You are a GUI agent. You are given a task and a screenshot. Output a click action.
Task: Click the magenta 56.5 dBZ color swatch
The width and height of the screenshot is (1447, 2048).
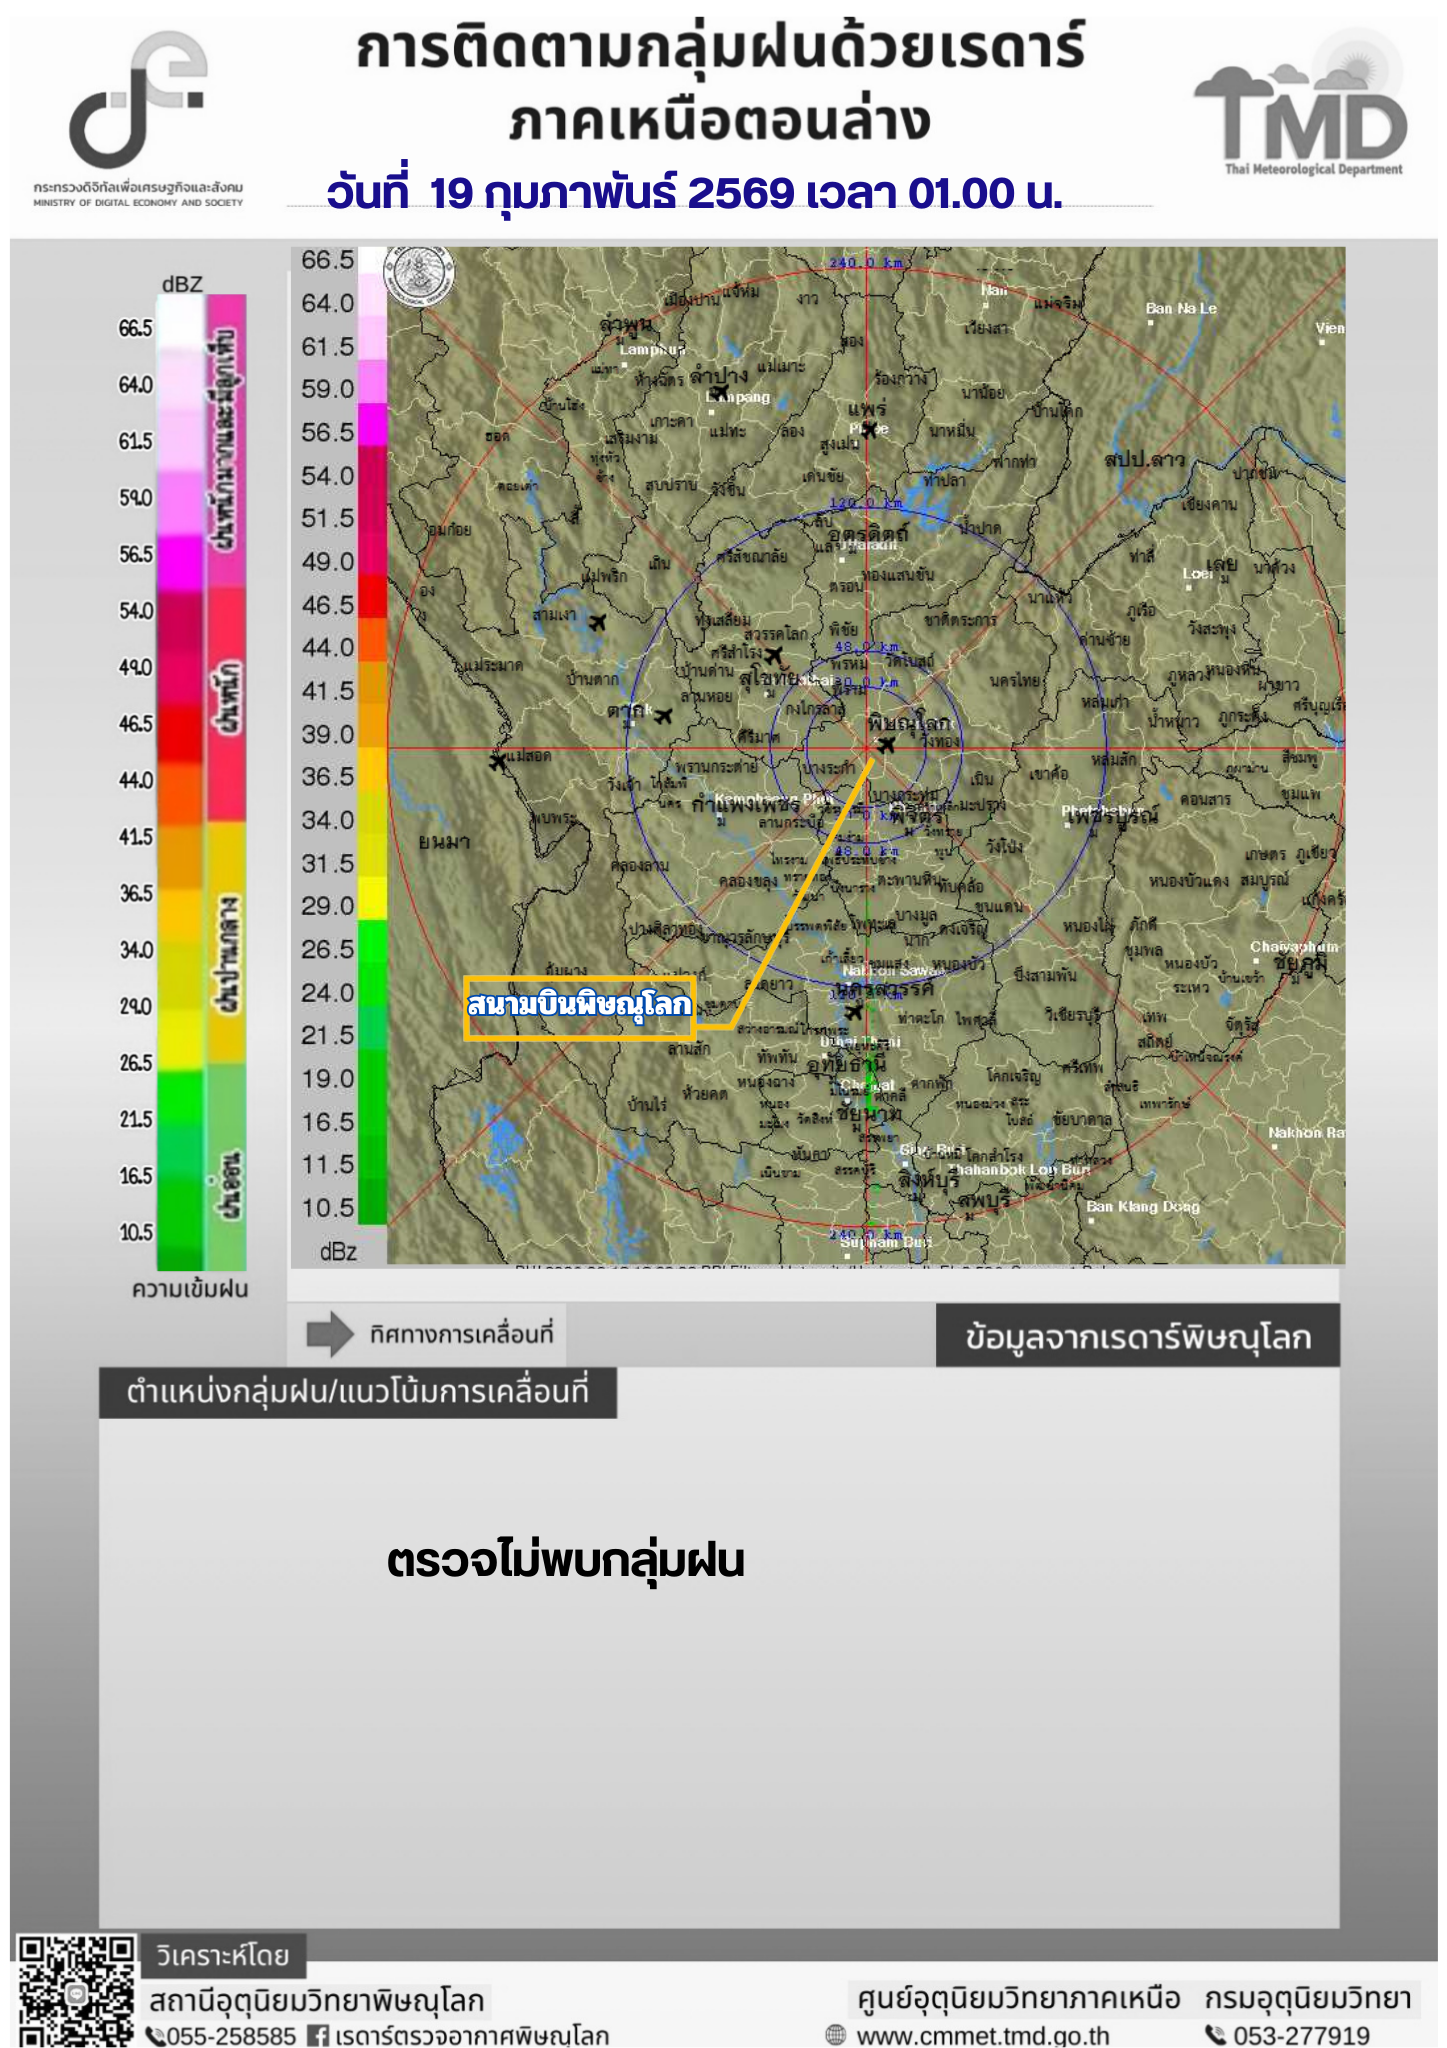click(372, 425)
